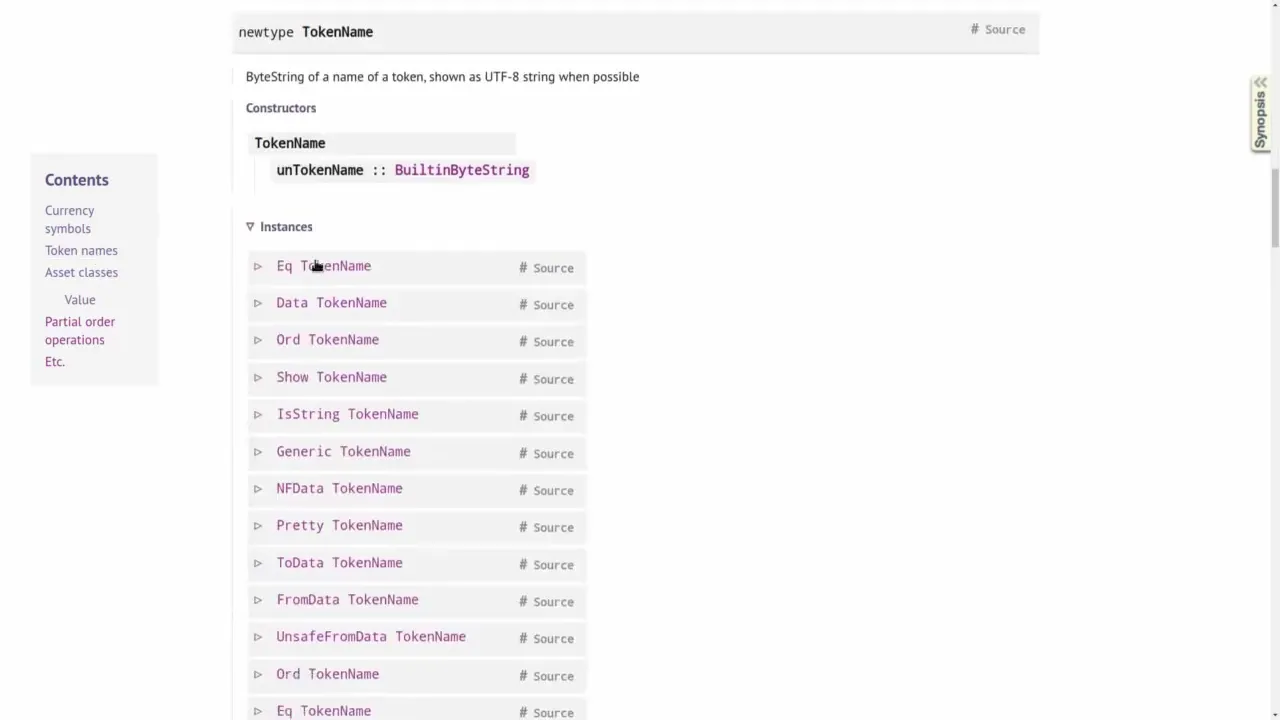View Source for newtype TokenName declaration
Image resolution: width=1280 pixels, height=720 pixels.
pos(1004,29)
